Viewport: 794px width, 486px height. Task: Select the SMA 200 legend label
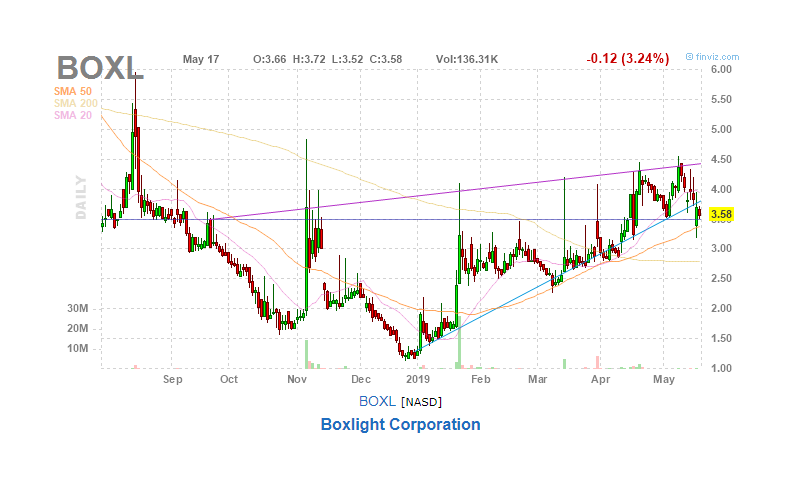click(x=75, y=103)
